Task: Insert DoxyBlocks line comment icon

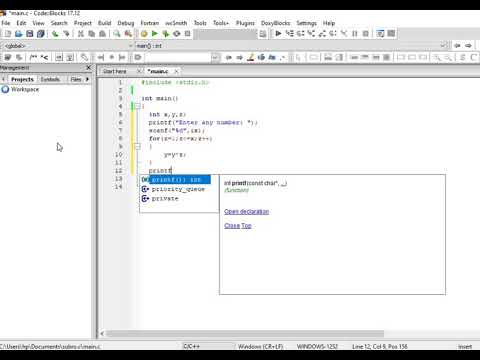Action: pos(44,57)
